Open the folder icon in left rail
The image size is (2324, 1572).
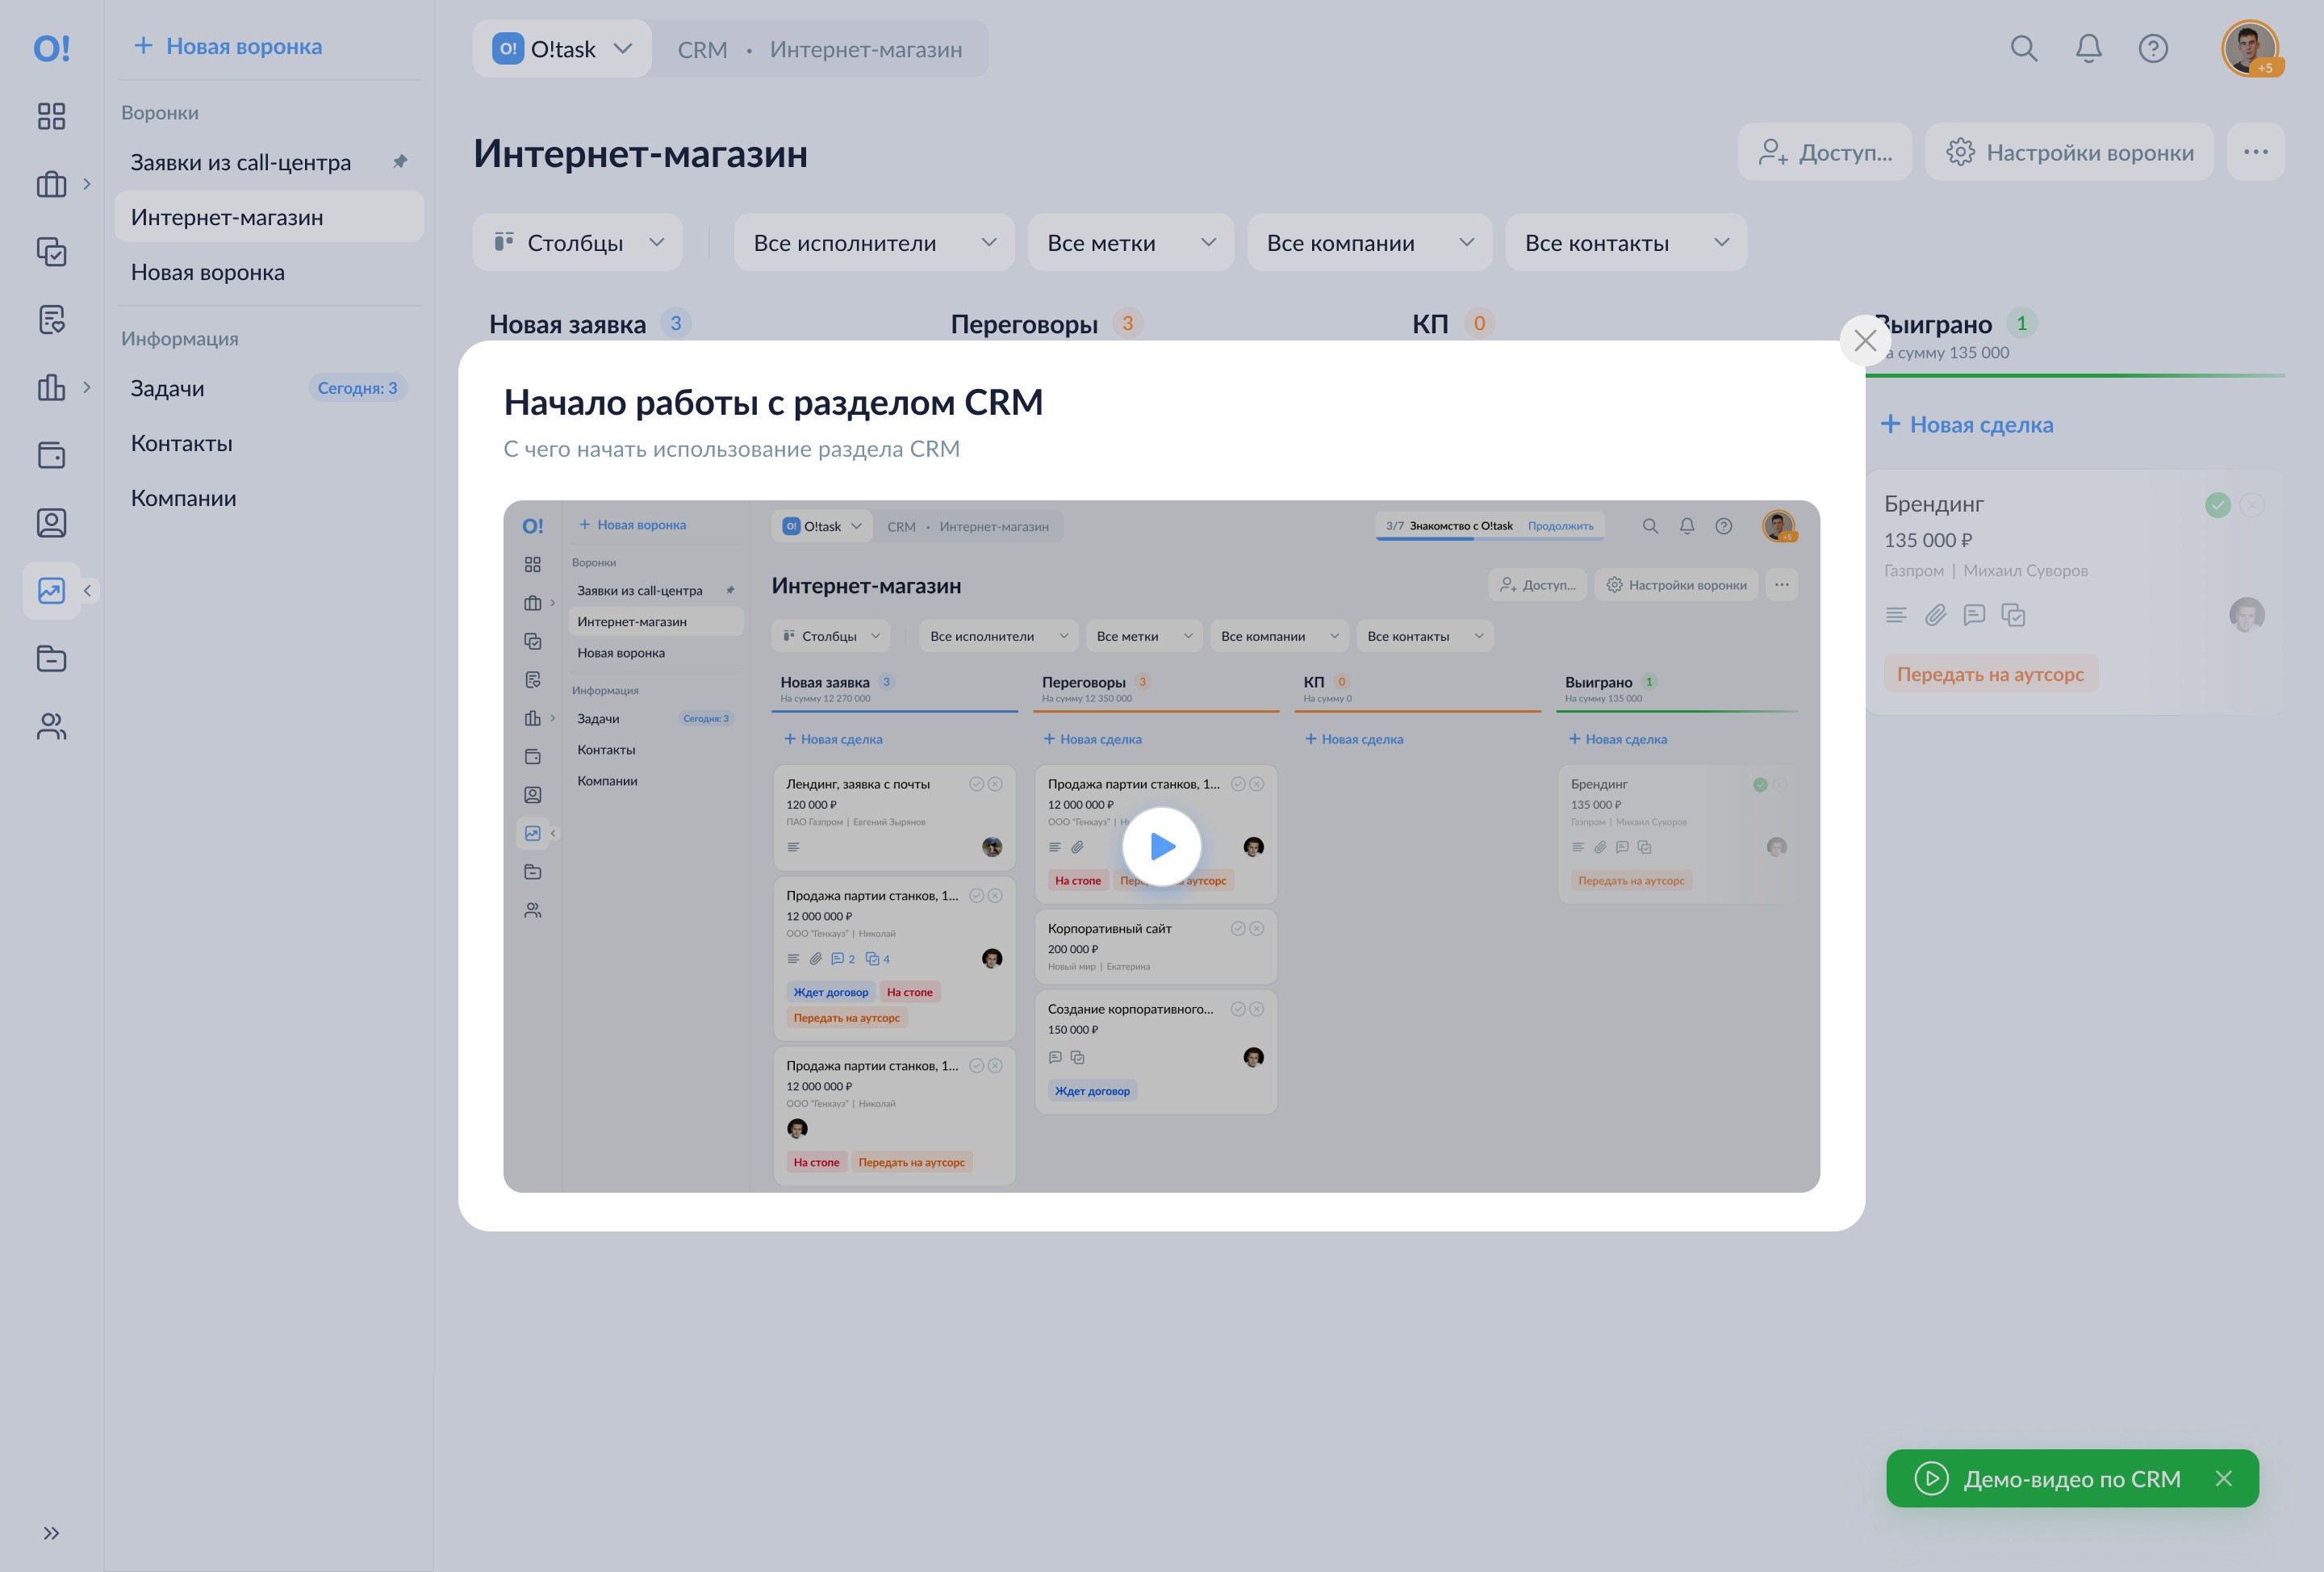pyautogui.click(x=51, y=659)
